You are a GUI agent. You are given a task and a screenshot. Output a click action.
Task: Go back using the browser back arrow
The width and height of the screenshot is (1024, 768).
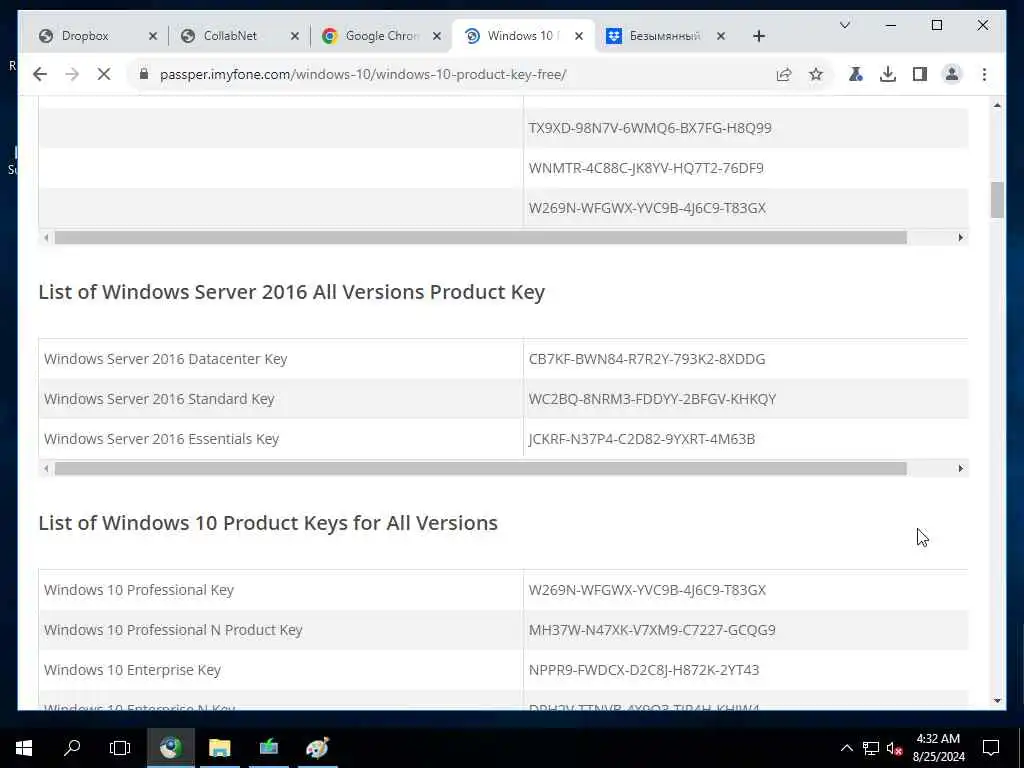coord(40,74)
